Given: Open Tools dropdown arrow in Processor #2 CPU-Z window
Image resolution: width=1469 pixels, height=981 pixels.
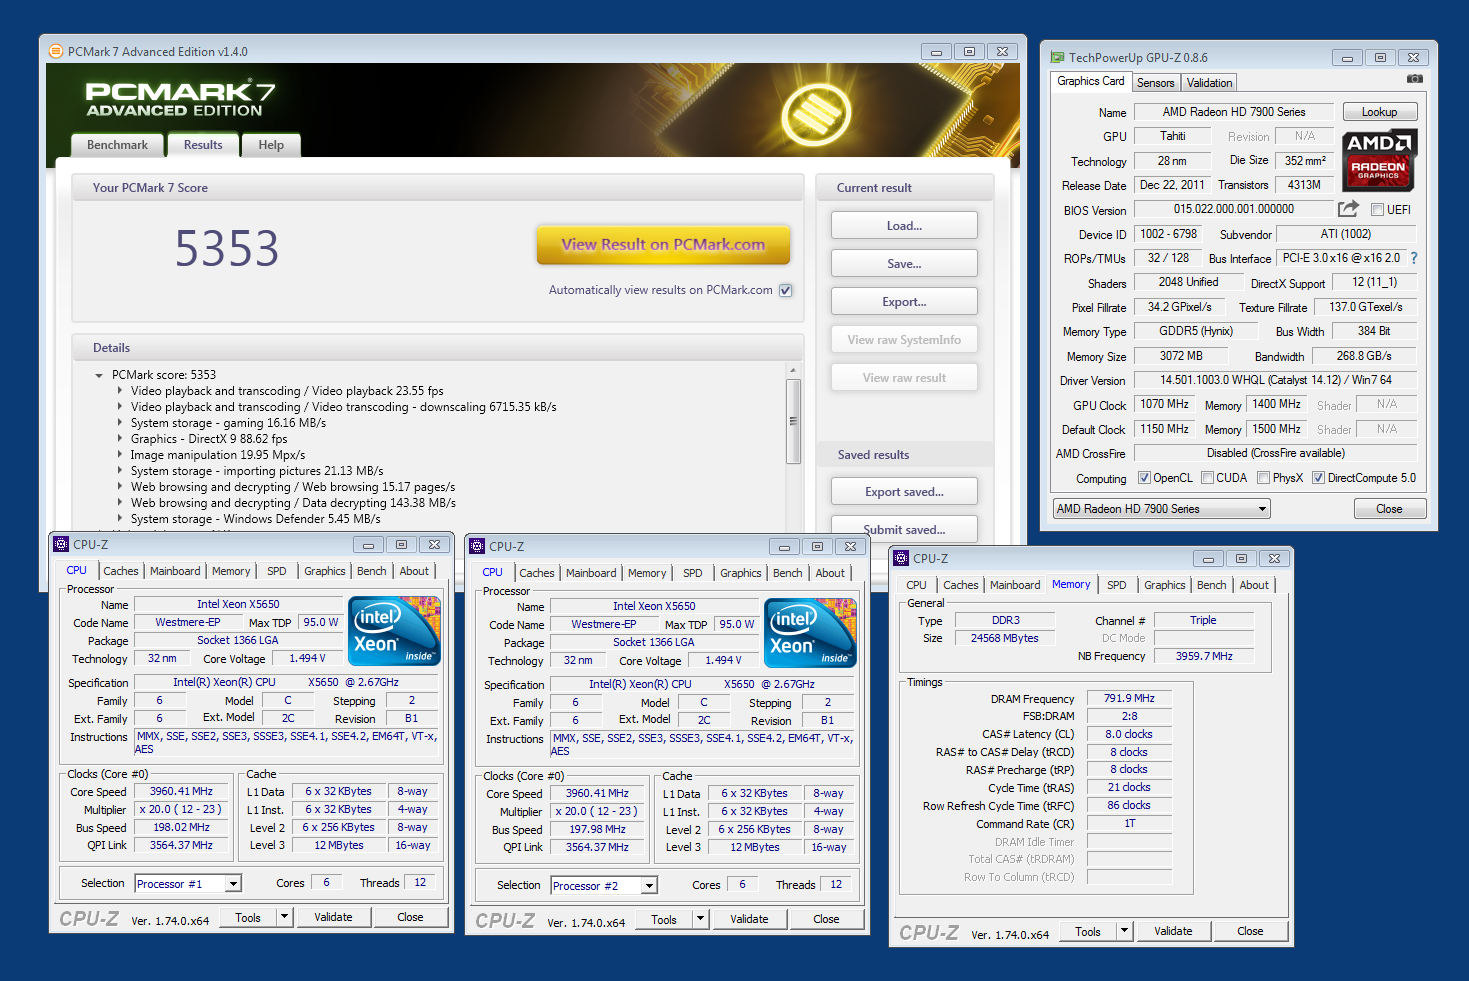Looking at the screenshot, I should click(700, 919).
